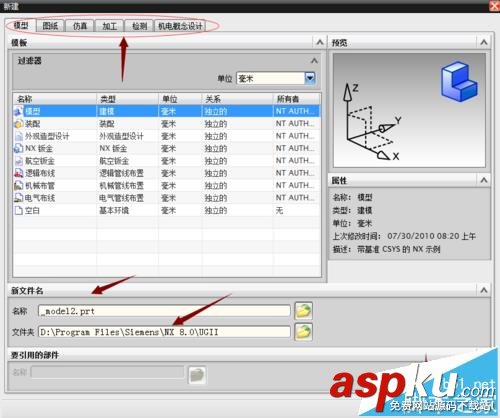The width and height of the screenshot is (500, 418).
Task: Sort by the 名称 column header
Action: click(55, 99)
